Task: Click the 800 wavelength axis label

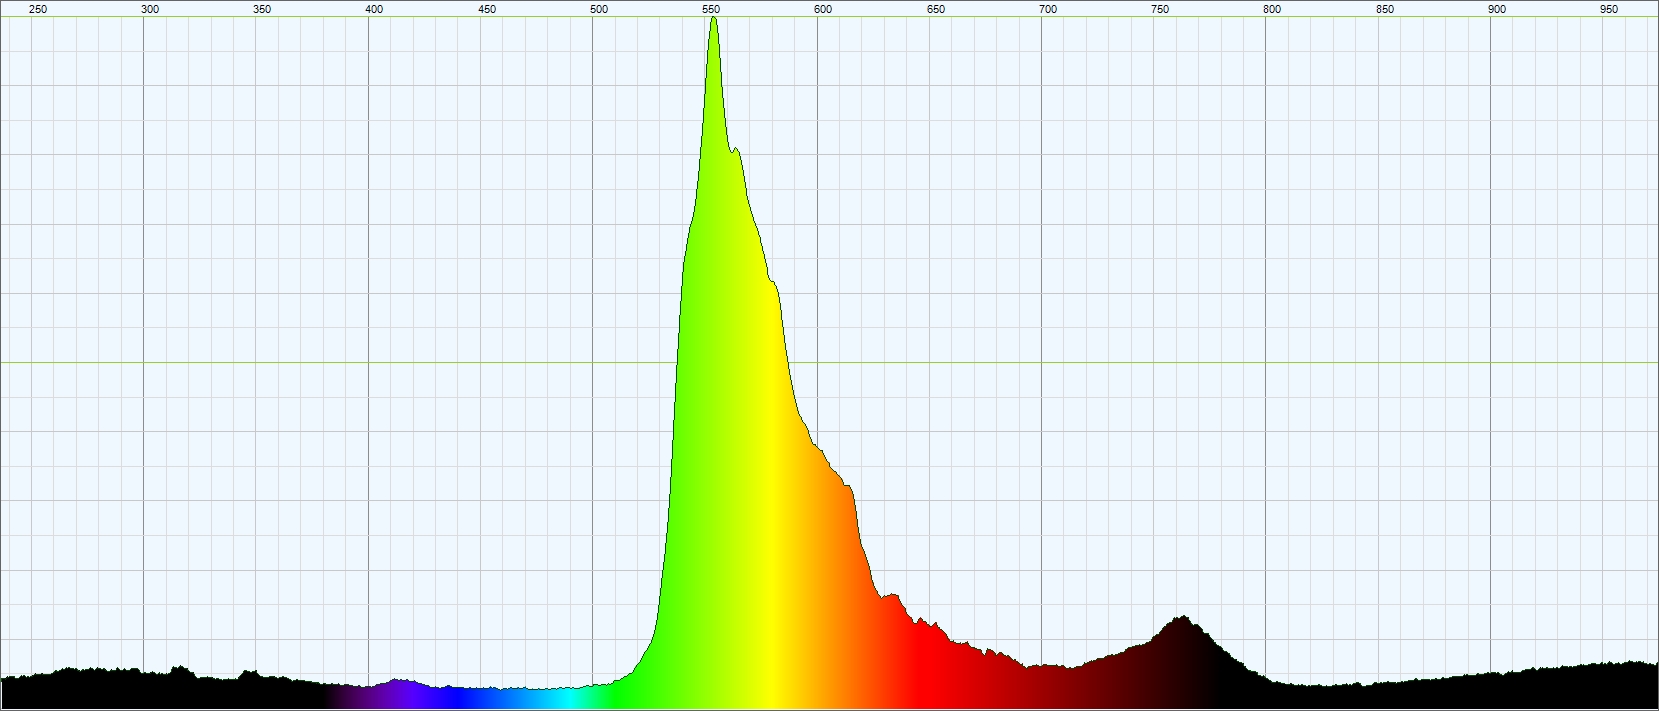Action: pyautogui.click(x=1272, y=9)
